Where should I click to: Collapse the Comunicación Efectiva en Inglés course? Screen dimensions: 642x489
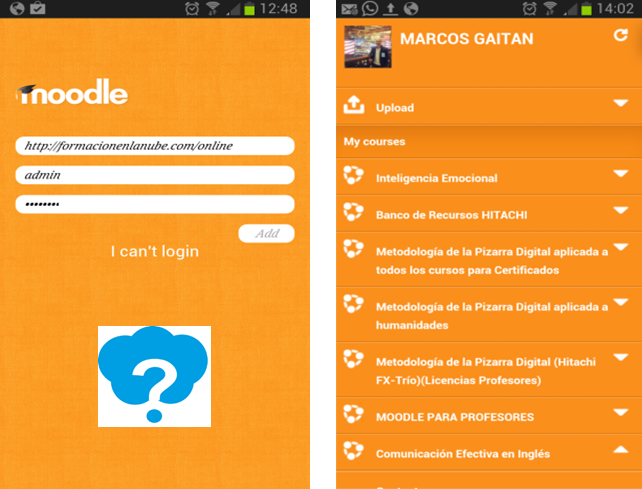tap(620, 450)
